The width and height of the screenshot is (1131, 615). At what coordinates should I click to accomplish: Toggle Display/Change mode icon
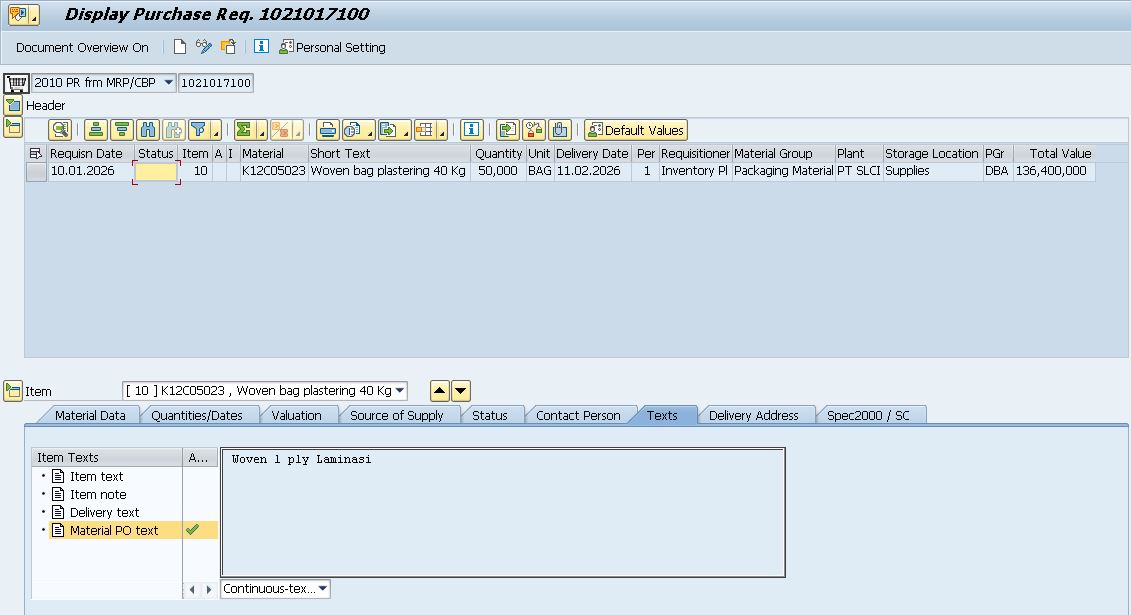point(204,47)
